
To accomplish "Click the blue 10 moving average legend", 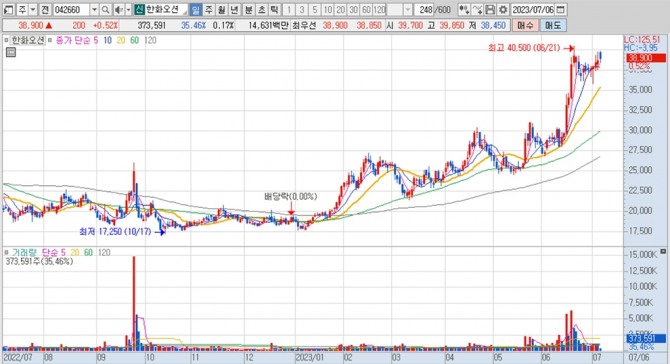I will (x=108, y=40).
